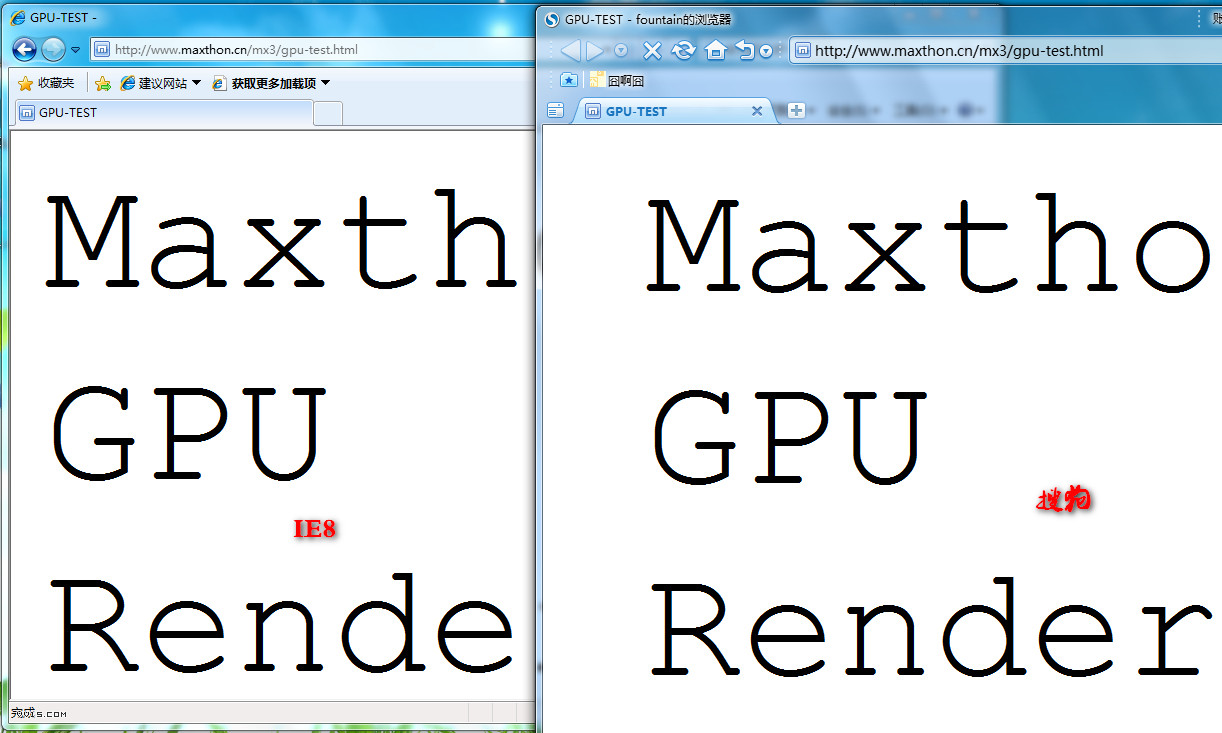The image size is (1222, 733).
Task: Open Sogou history dropdown beside forward arrow
Action: (x=621, y=50)
